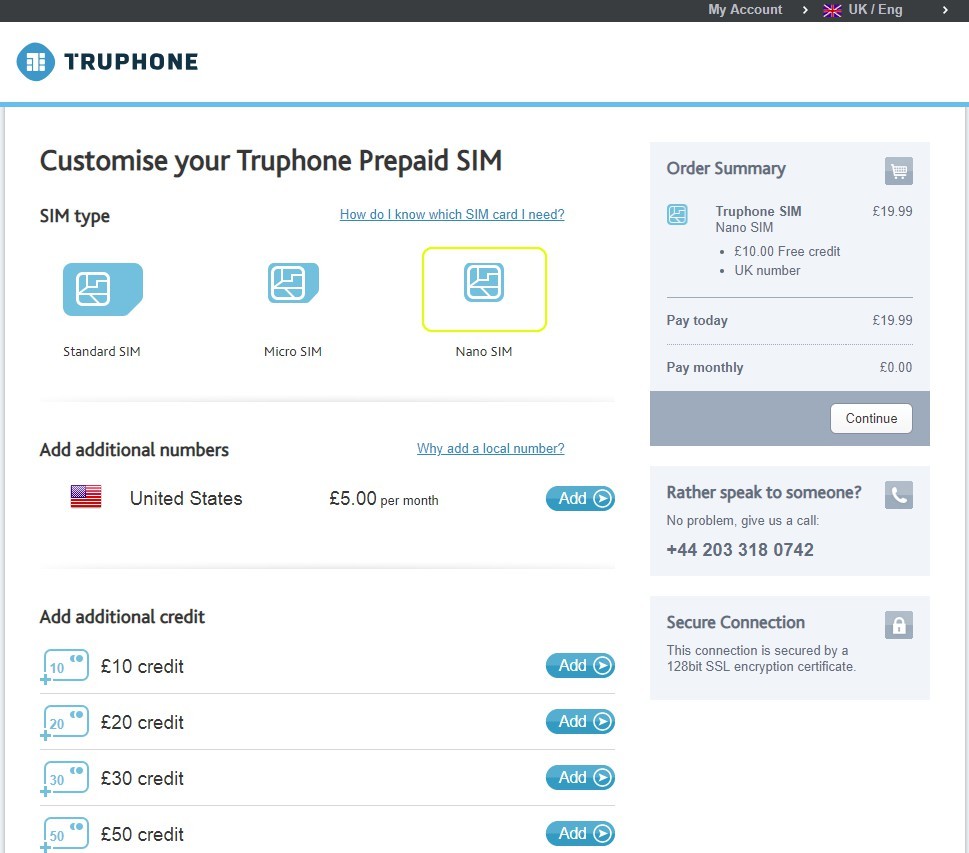This screenshot has height=853, width=969.
Task: Click the '£10.00 Free credit' bullet
Action: click(x=787, y=252)
